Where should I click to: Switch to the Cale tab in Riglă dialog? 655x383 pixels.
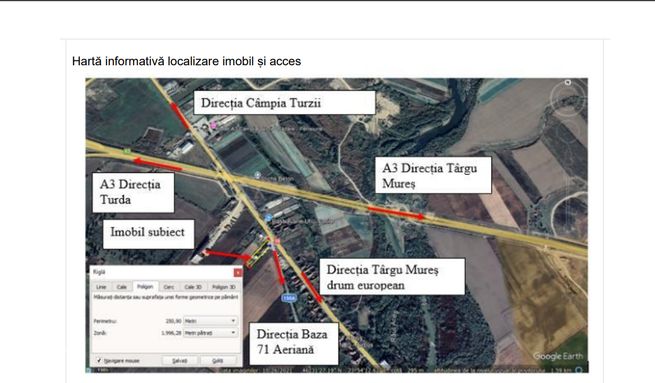coord(122,287)
